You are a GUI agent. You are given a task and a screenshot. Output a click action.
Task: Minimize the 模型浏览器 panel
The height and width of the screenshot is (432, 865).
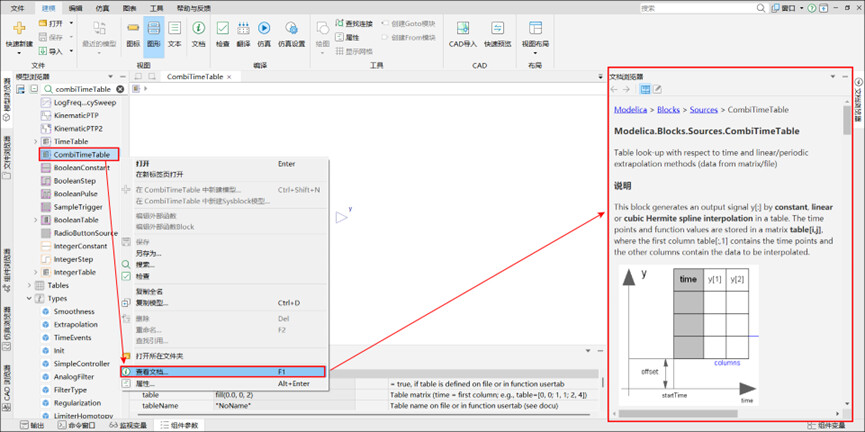[122, 77]
